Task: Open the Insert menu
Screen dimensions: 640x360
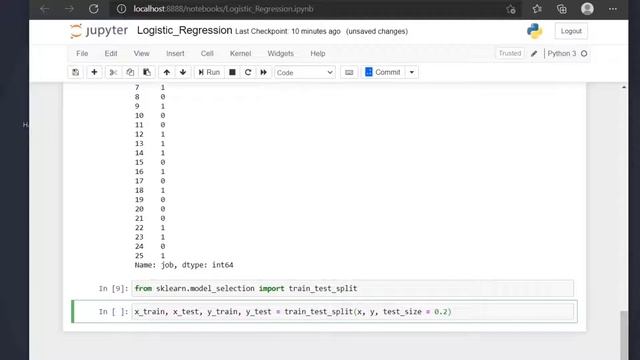Action: [x=175, y=53]
